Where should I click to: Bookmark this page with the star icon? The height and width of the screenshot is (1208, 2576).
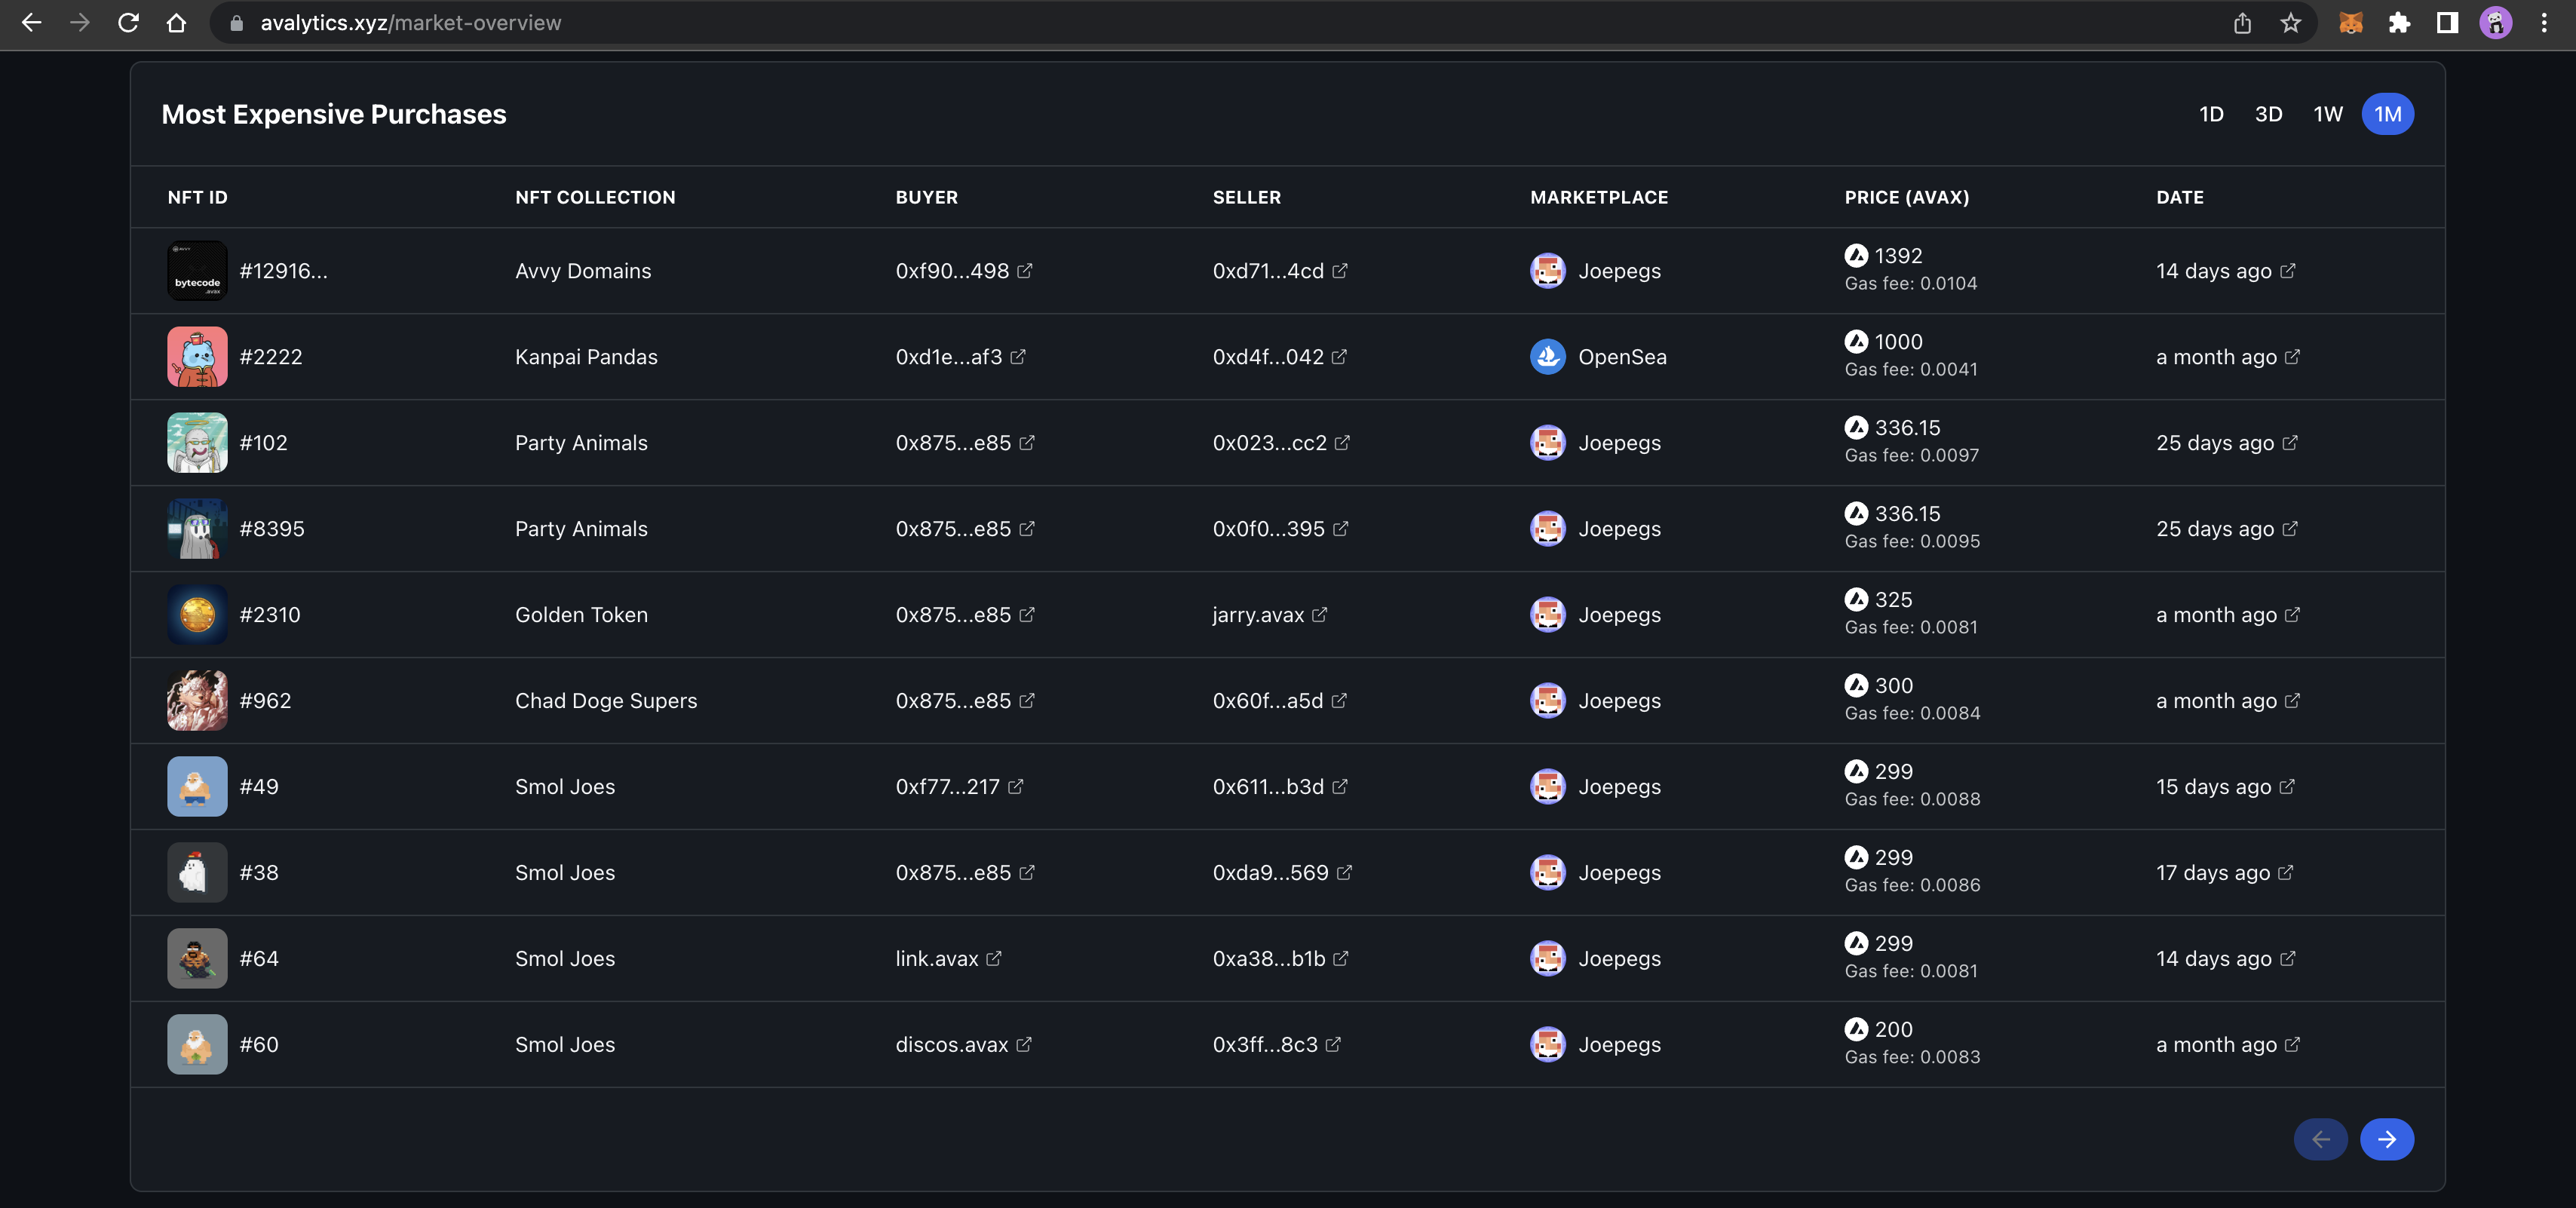tap(2290, 23)
